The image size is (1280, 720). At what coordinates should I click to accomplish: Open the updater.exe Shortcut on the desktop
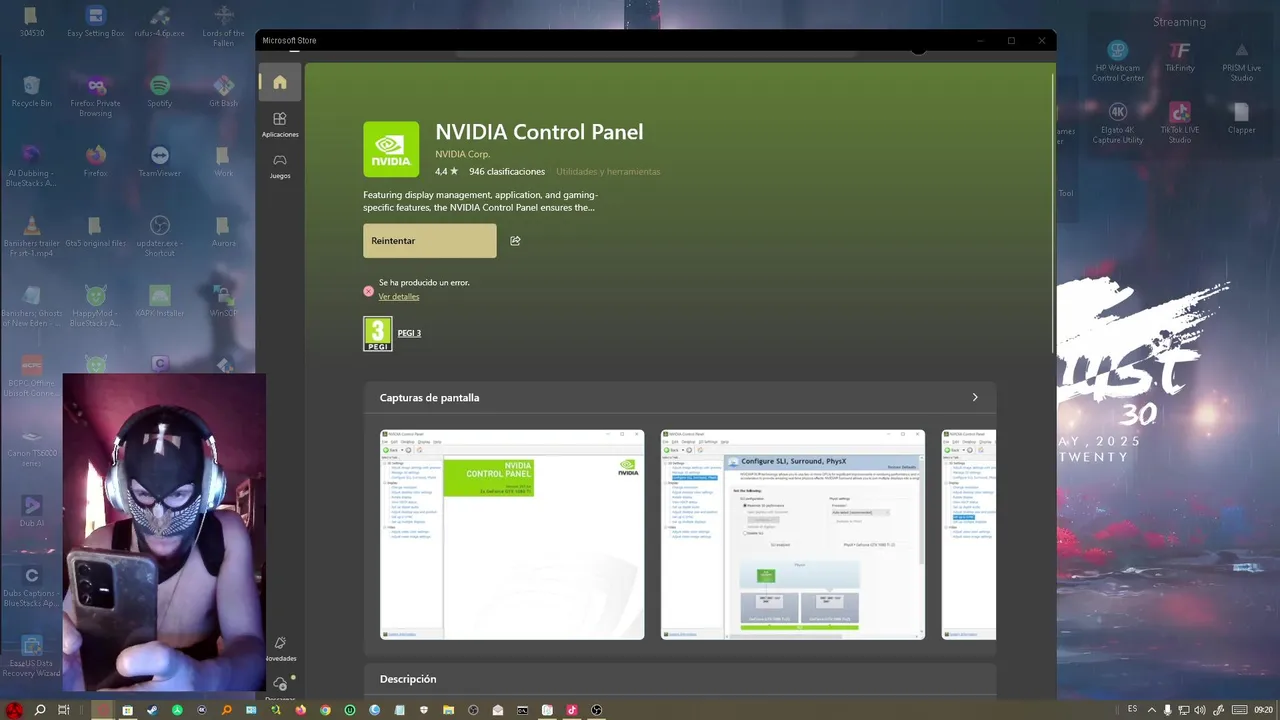[x=160, y=236]
